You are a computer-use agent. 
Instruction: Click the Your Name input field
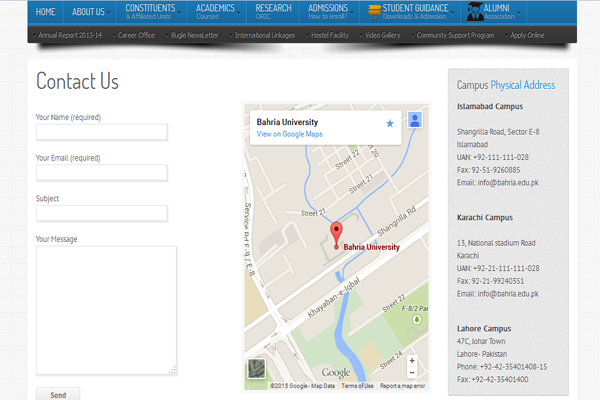click(102, 132)
